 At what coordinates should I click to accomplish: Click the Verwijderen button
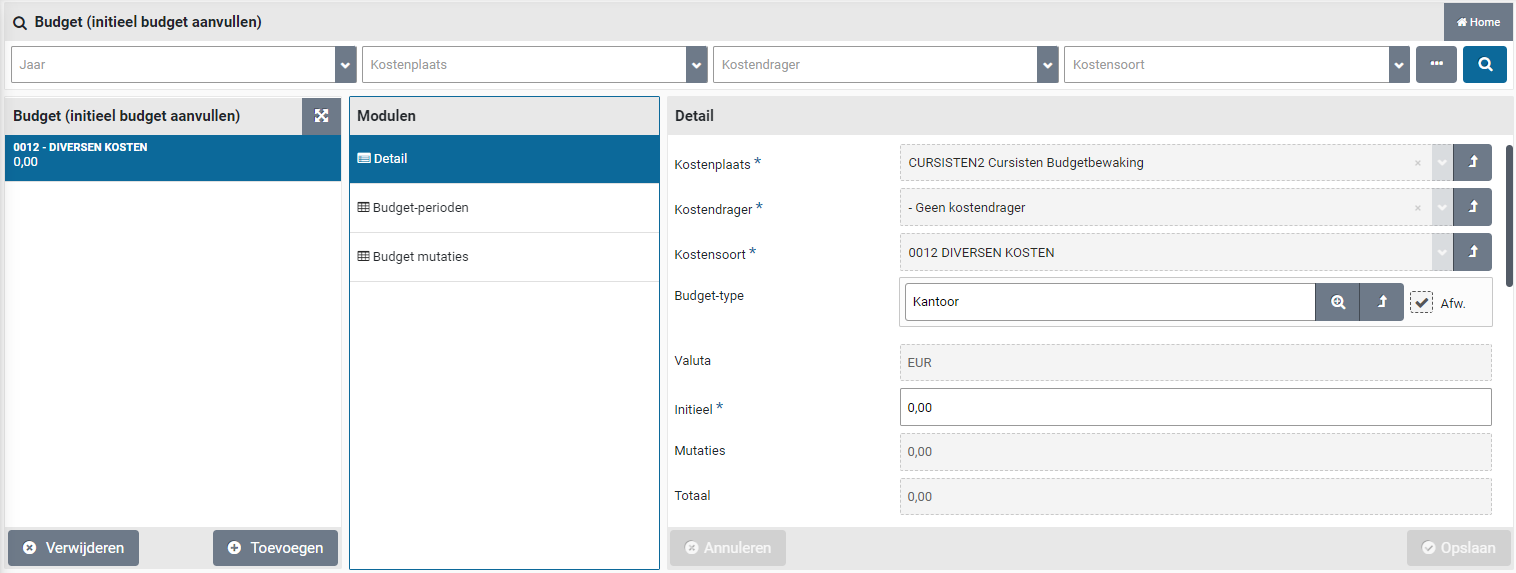pos(73,548)
